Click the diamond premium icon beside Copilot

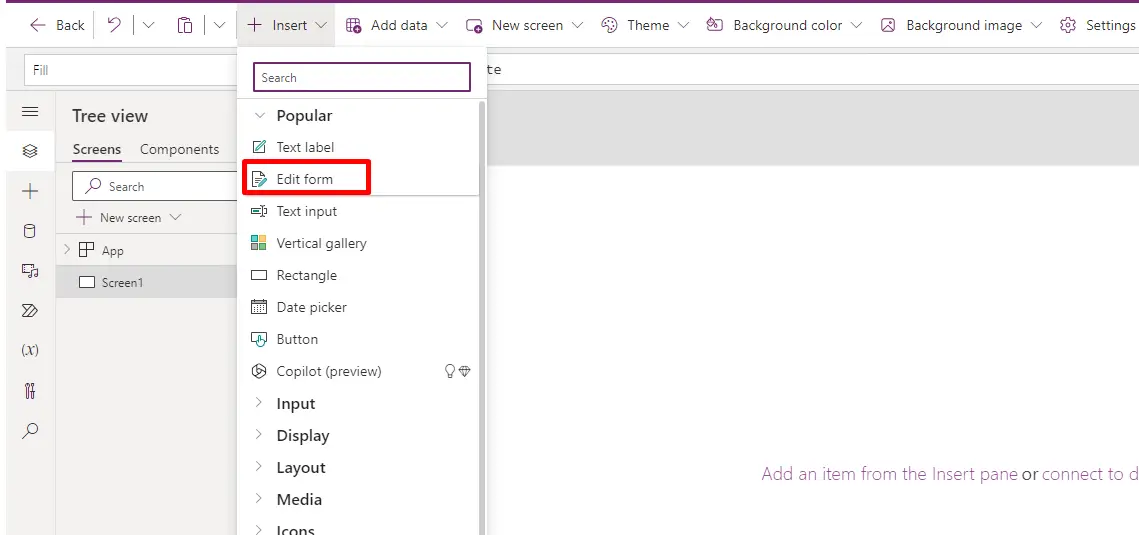click(465, 372)
